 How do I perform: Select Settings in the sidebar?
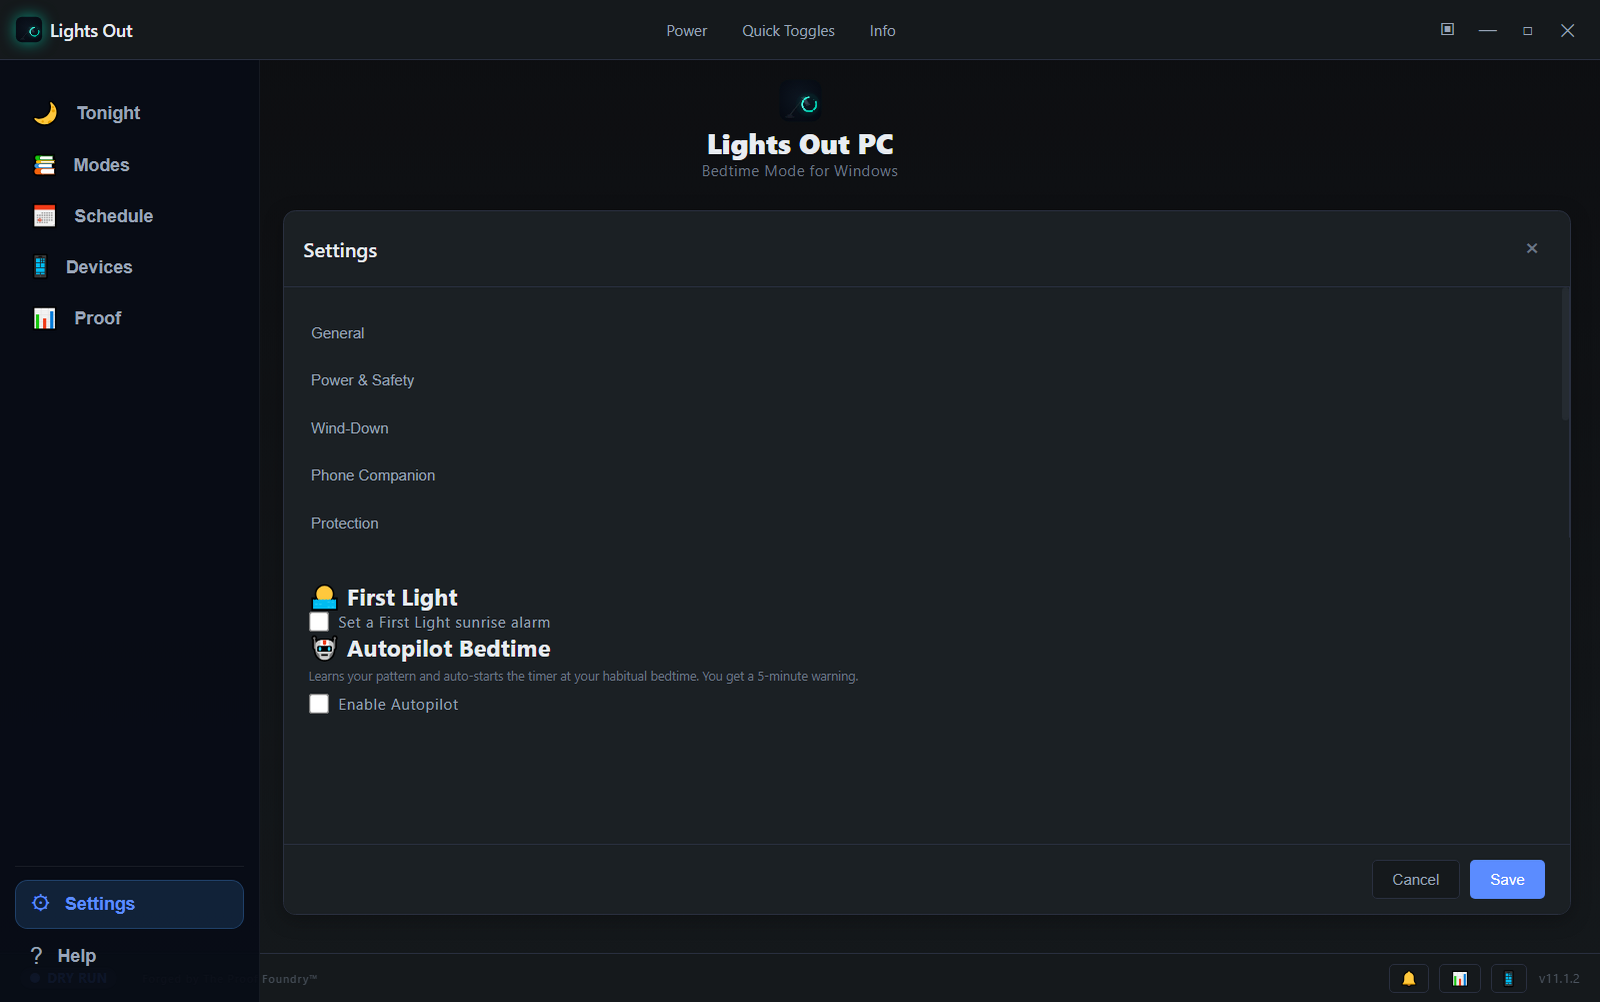(x=129, y=904)
